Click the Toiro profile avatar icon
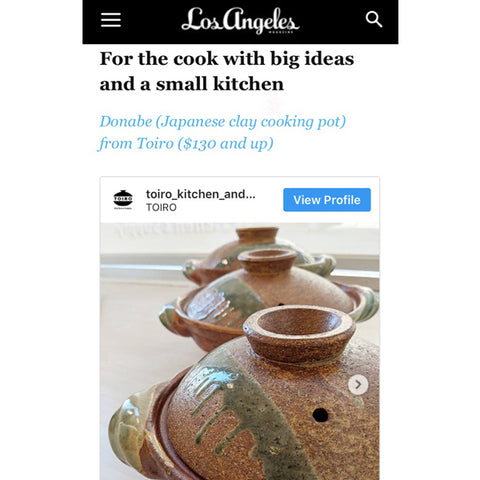Viewport: 480px width, 480px height. click(x=123, y=200)
